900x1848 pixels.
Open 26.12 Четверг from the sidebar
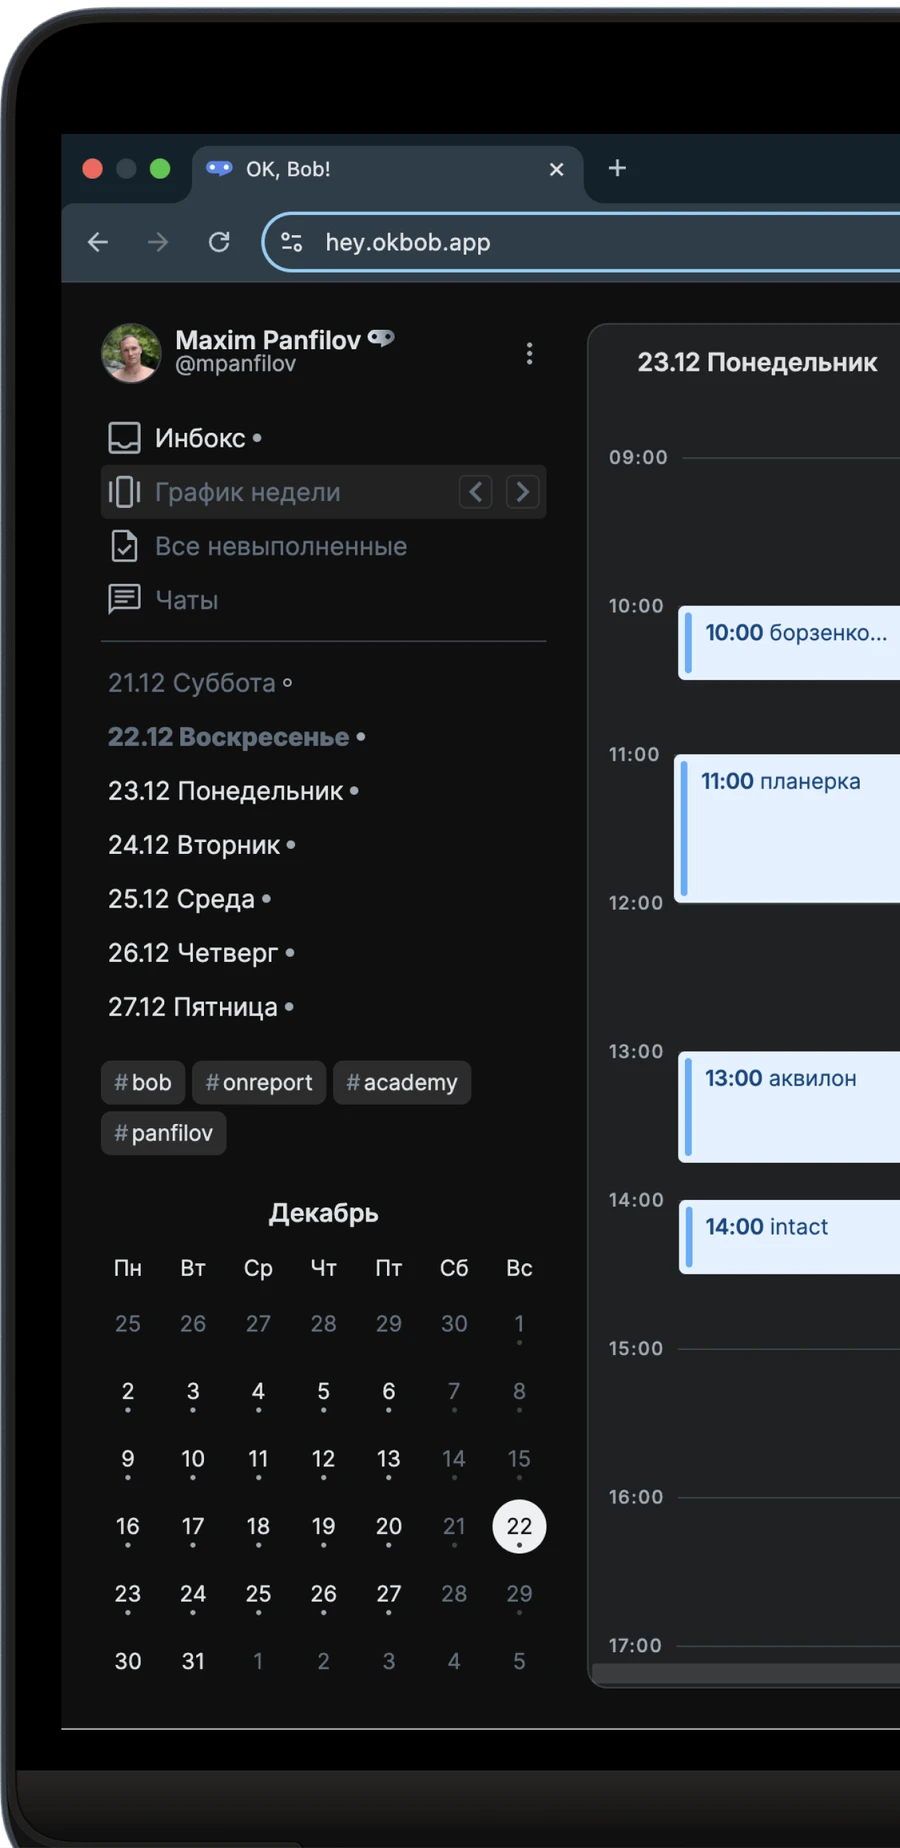(x=193, y=953)
